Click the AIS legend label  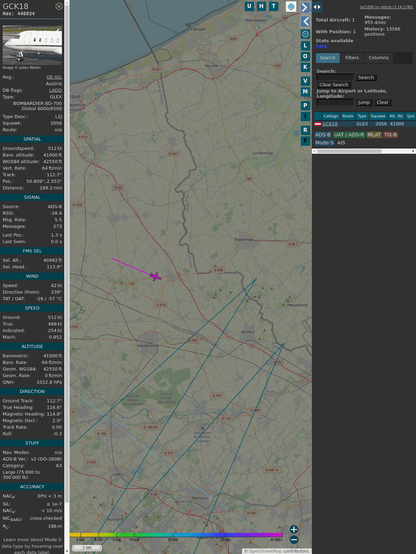[x=341, y=143]
